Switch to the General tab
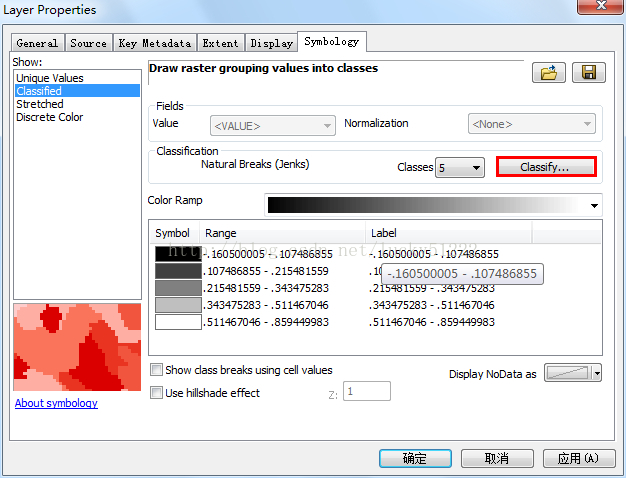The height and width of the screenshot is (478, 626). point(37,43)
